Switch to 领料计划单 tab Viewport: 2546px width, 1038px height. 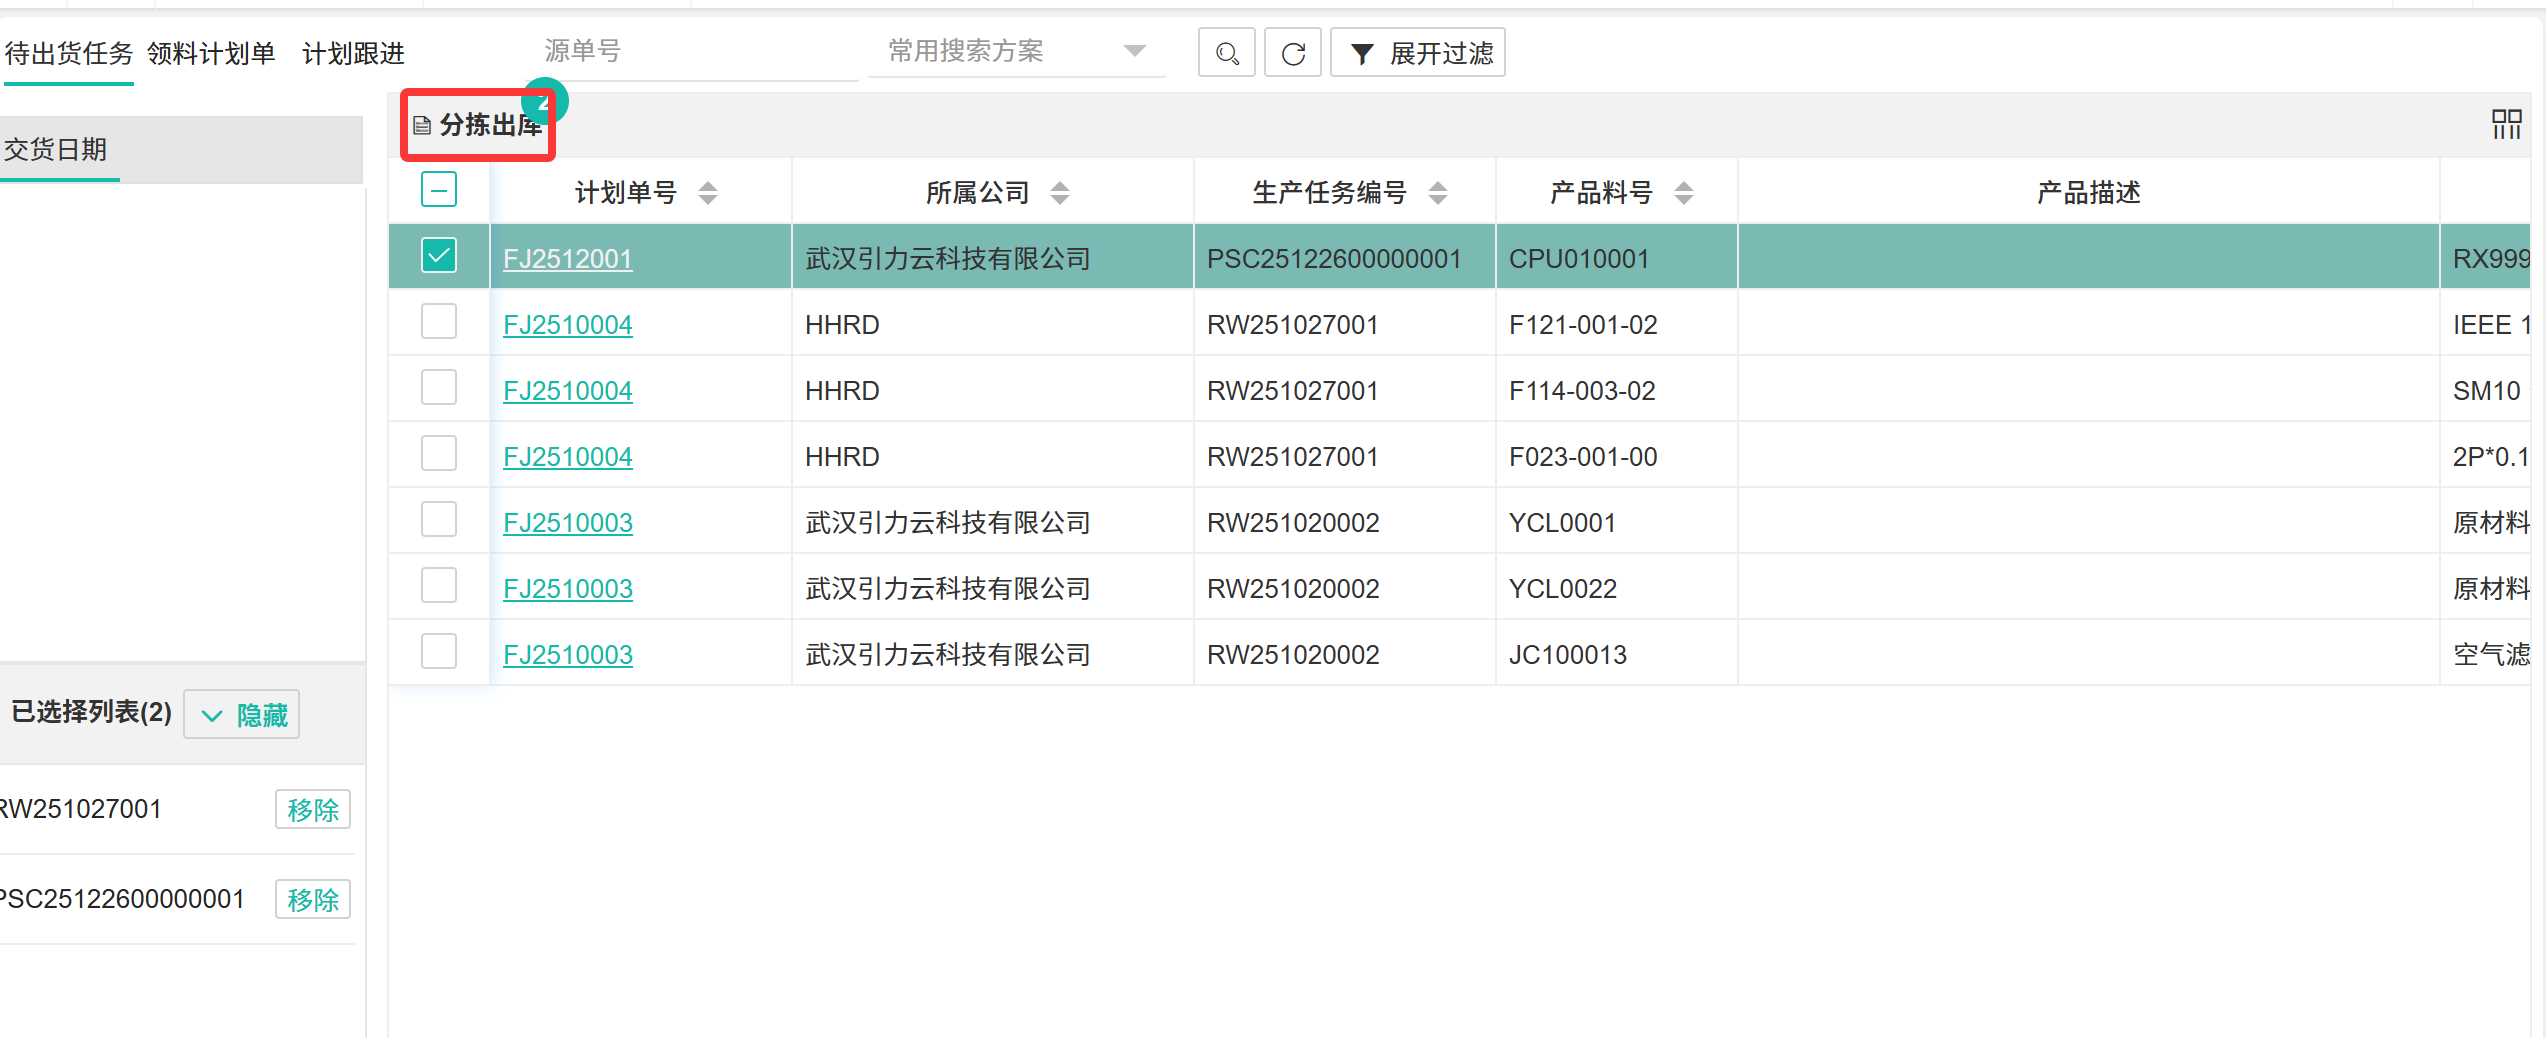click(x=211, y=53)
